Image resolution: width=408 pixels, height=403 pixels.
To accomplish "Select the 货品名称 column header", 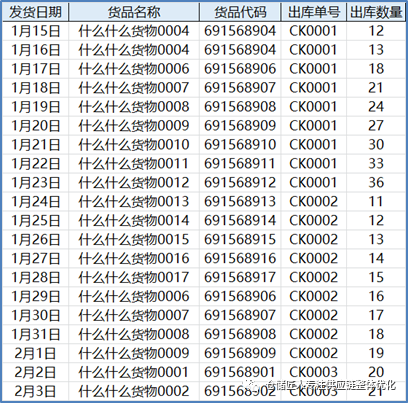I will coord(134,12).
